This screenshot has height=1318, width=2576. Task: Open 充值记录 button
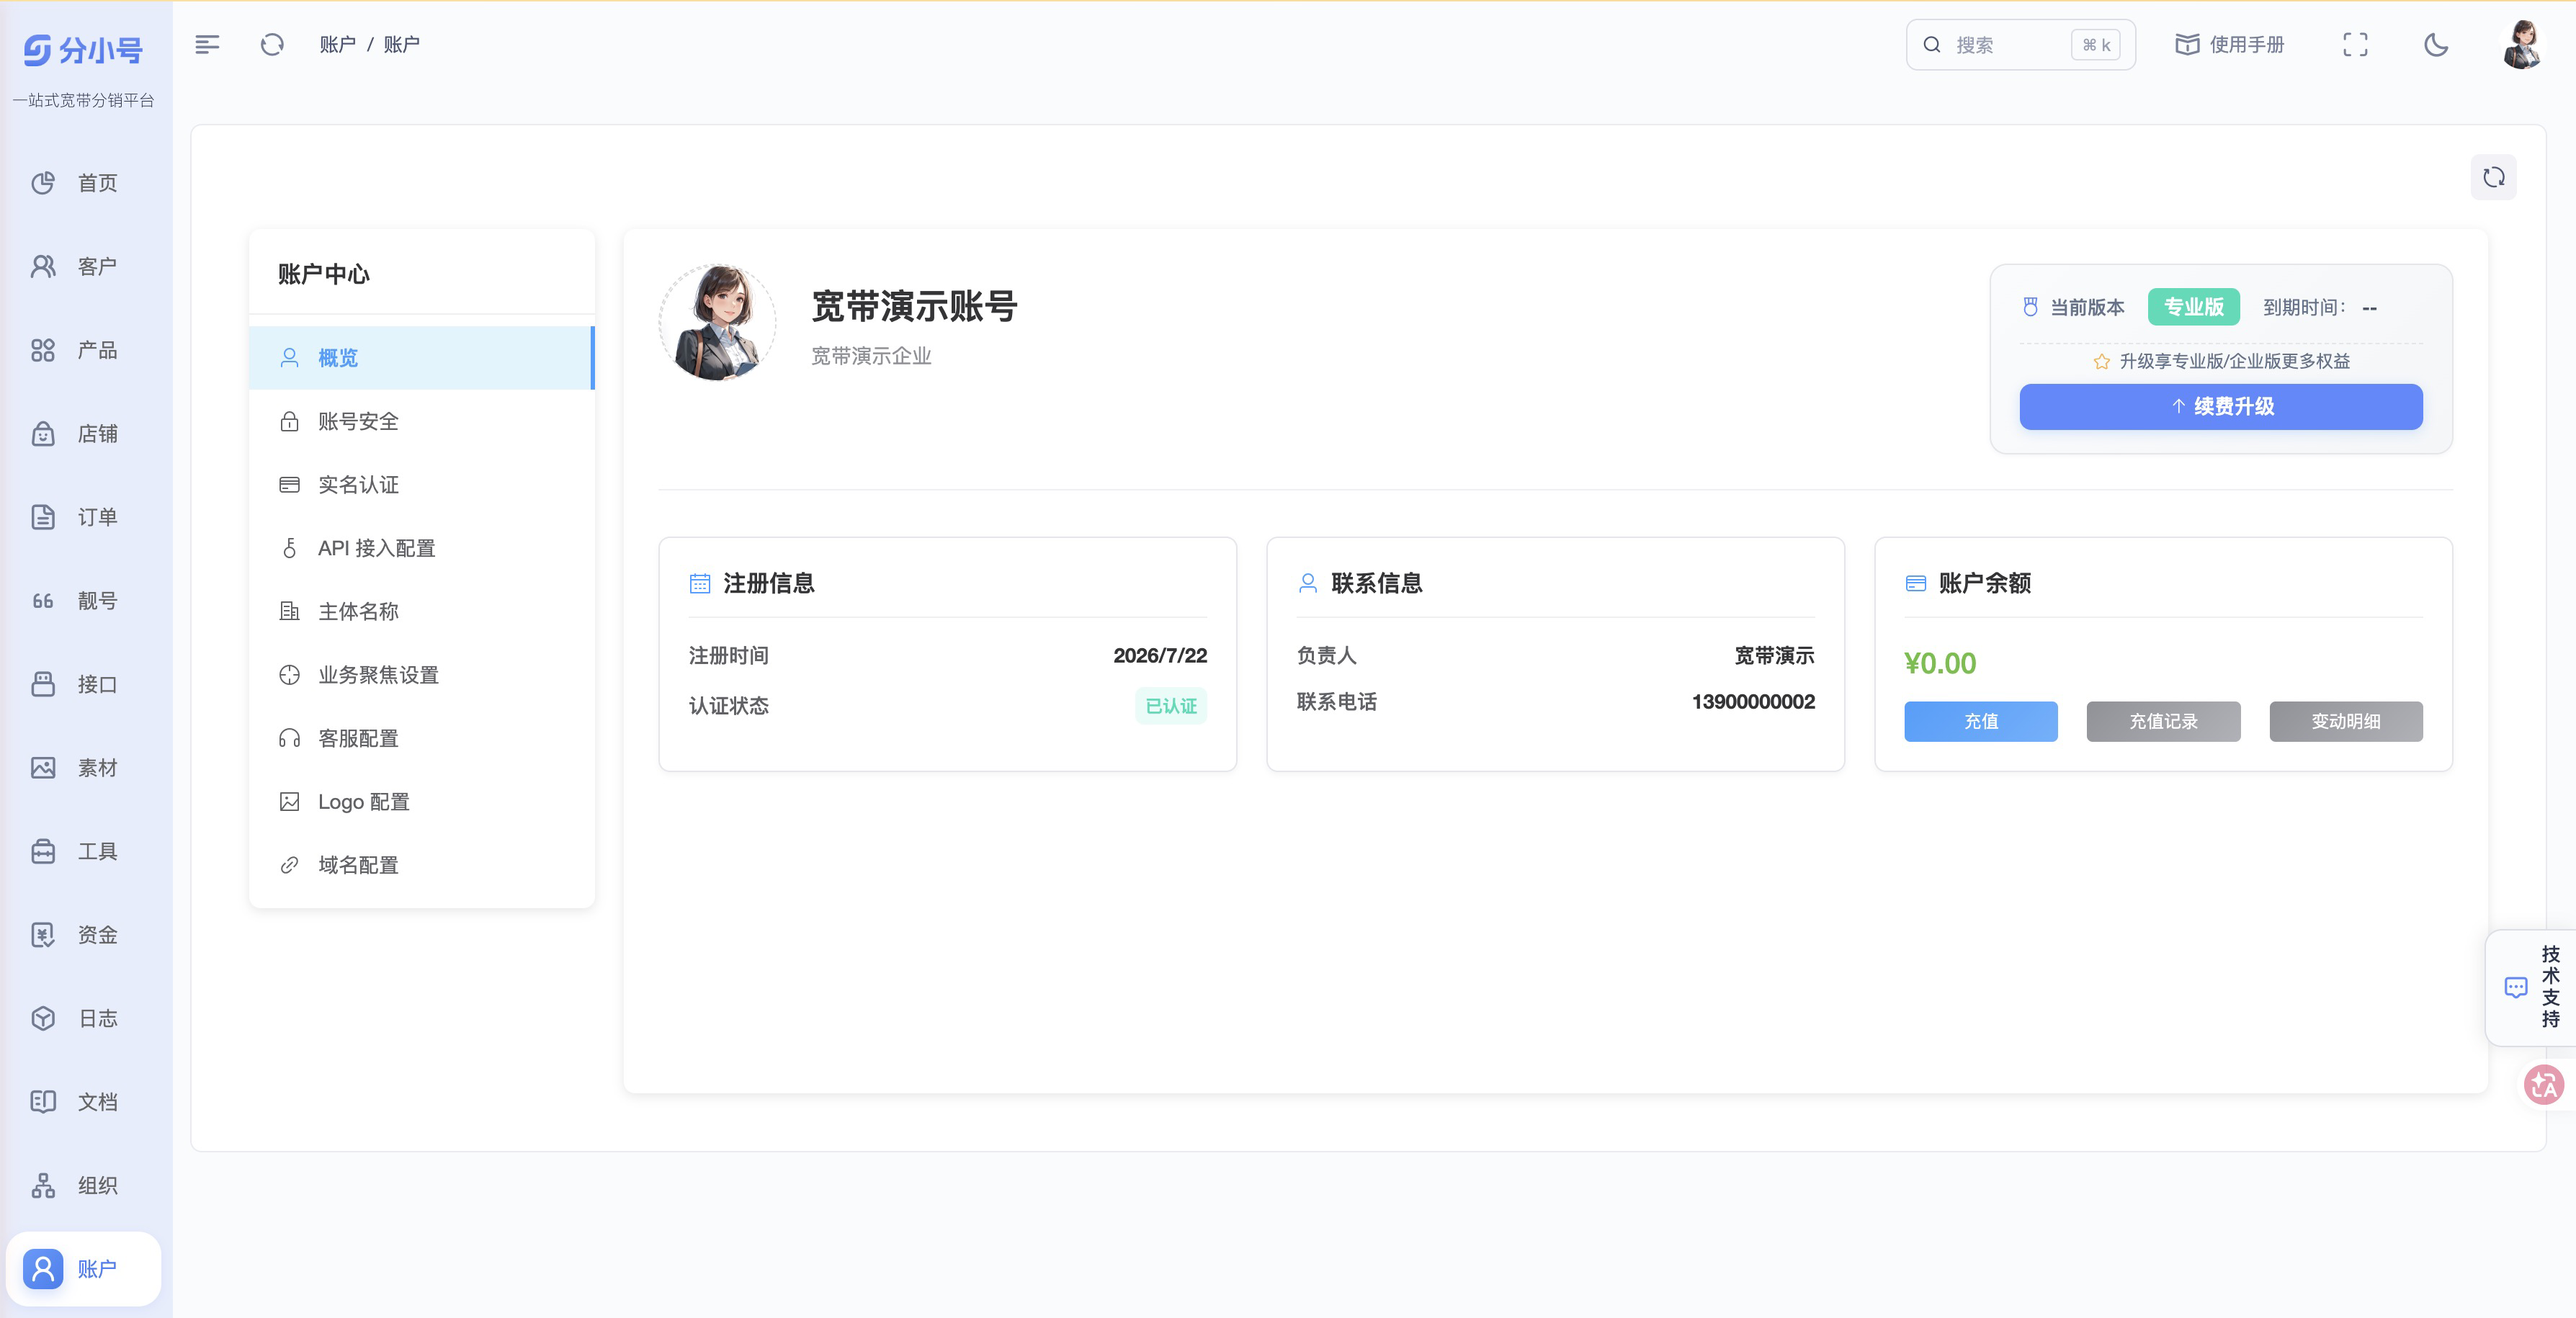[2163, 721]
